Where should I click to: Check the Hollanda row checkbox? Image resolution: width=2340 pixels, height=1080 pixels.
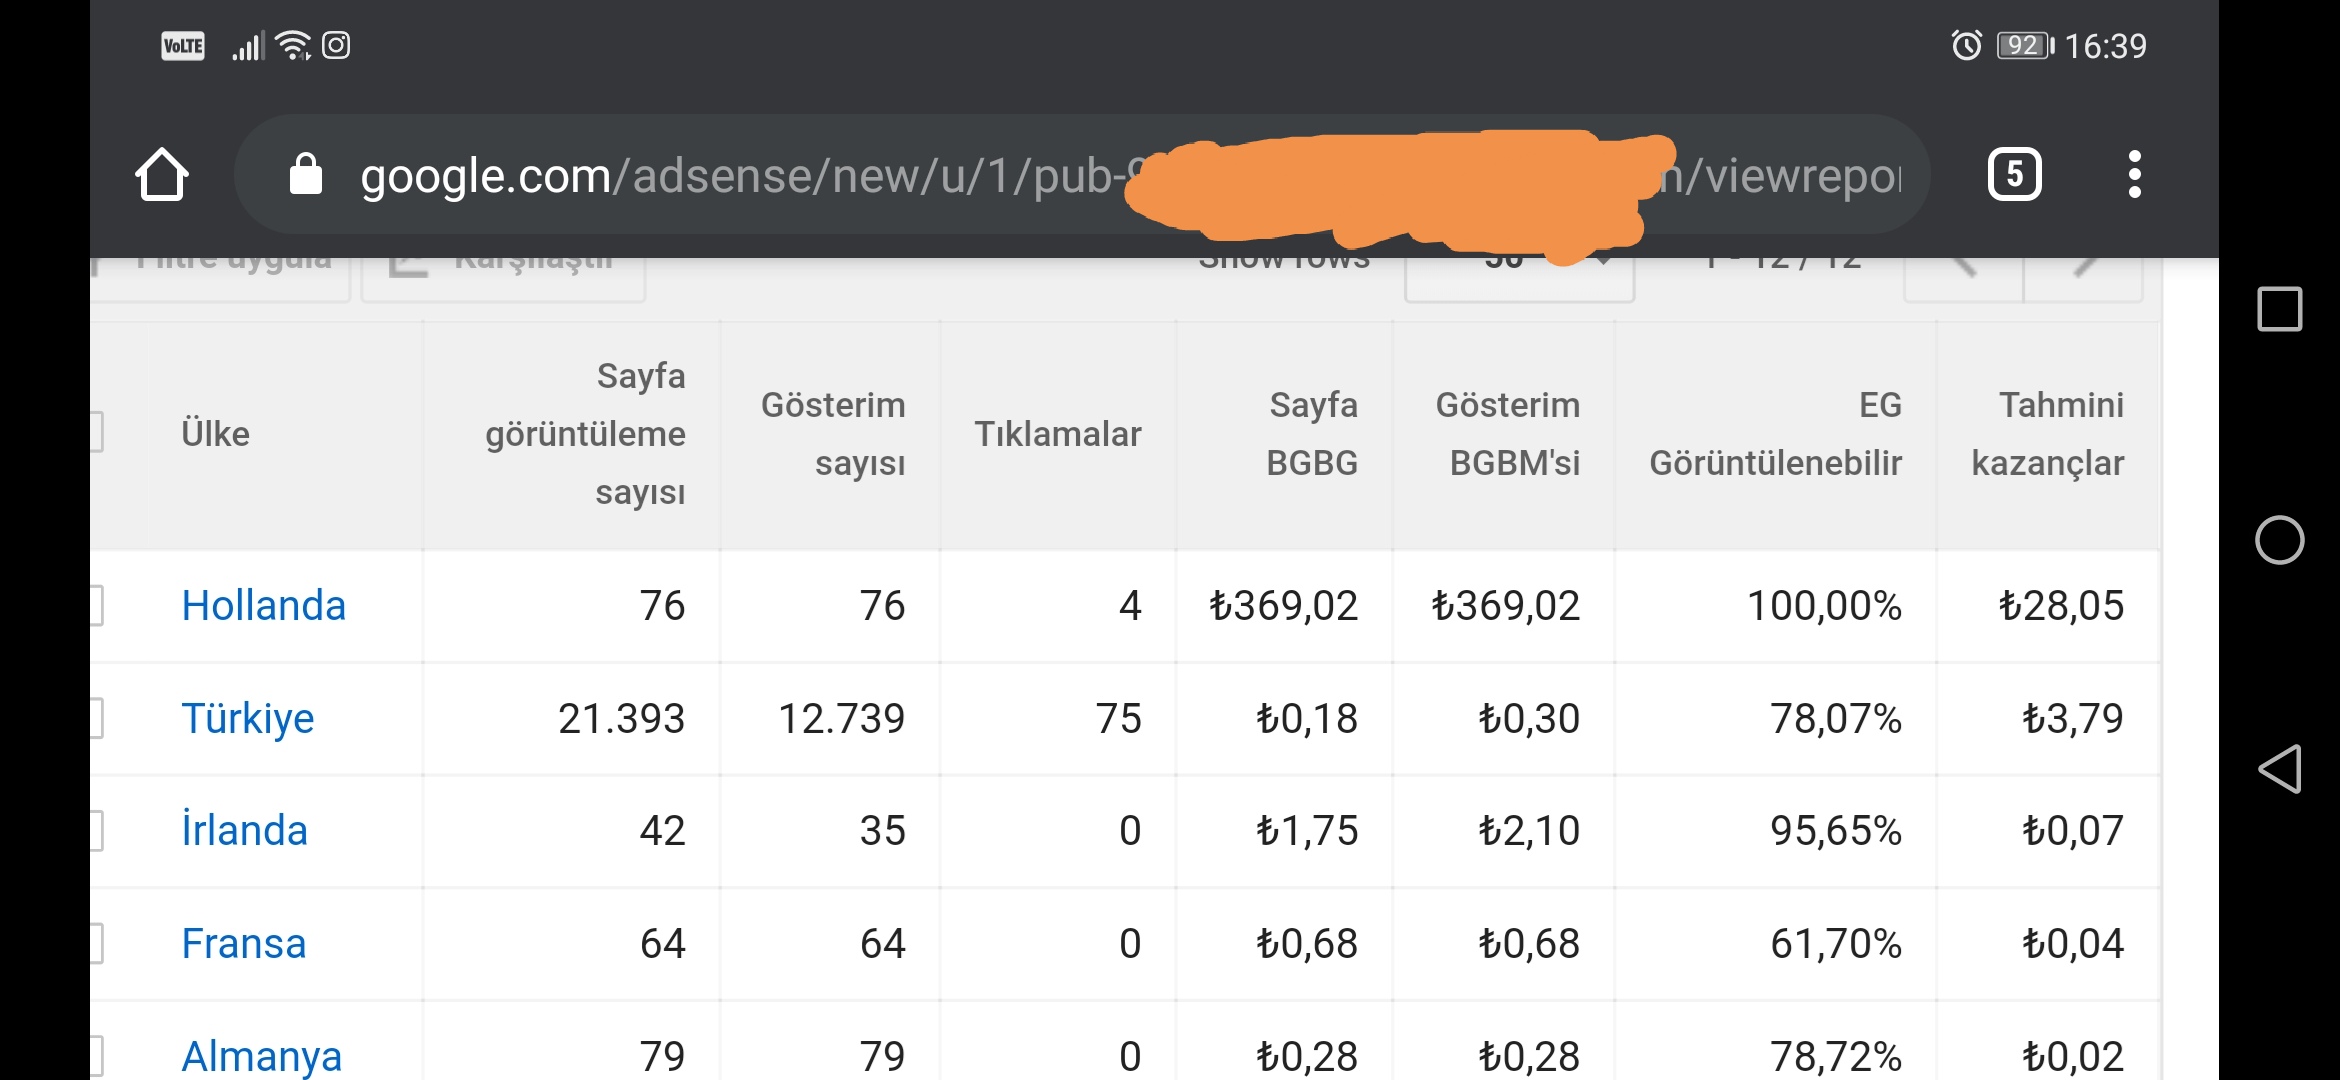tap(96, 605)
